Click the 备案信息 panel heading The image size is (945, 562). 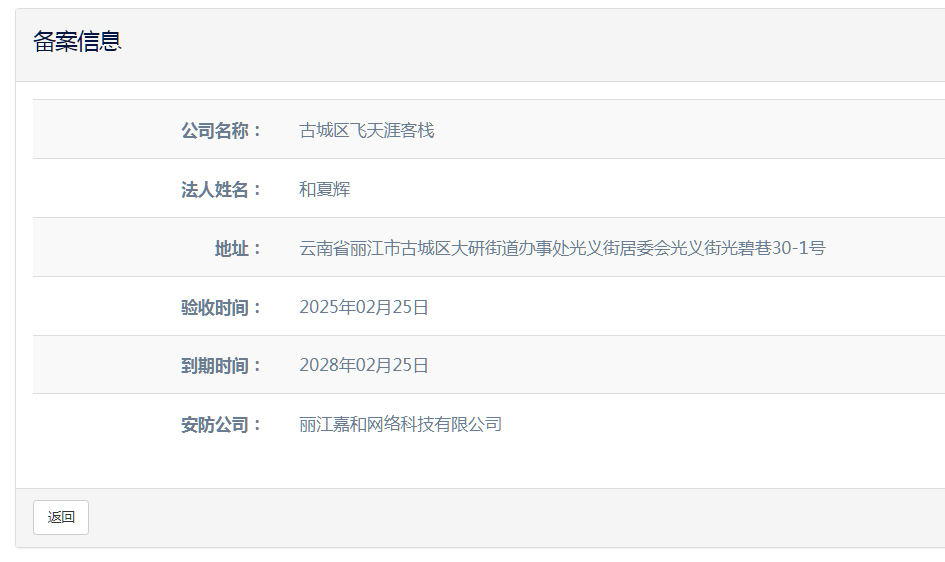point(77,42)
